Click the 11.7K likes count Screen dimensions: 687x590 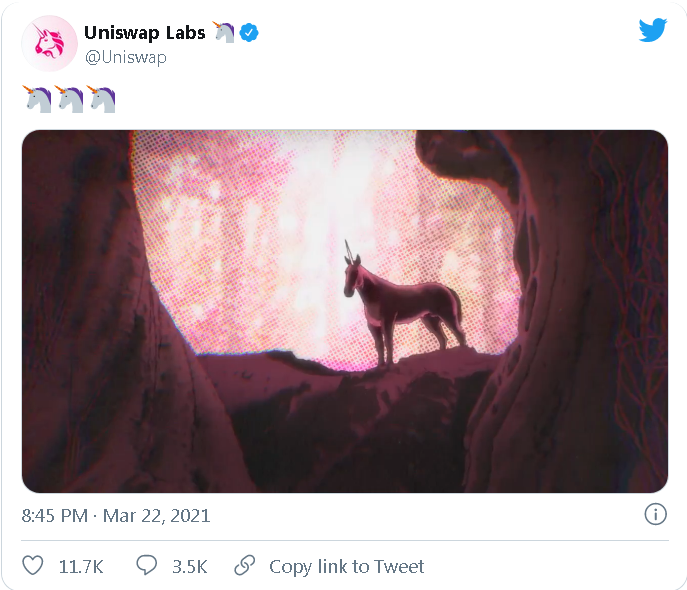click(x=81, y=567)
